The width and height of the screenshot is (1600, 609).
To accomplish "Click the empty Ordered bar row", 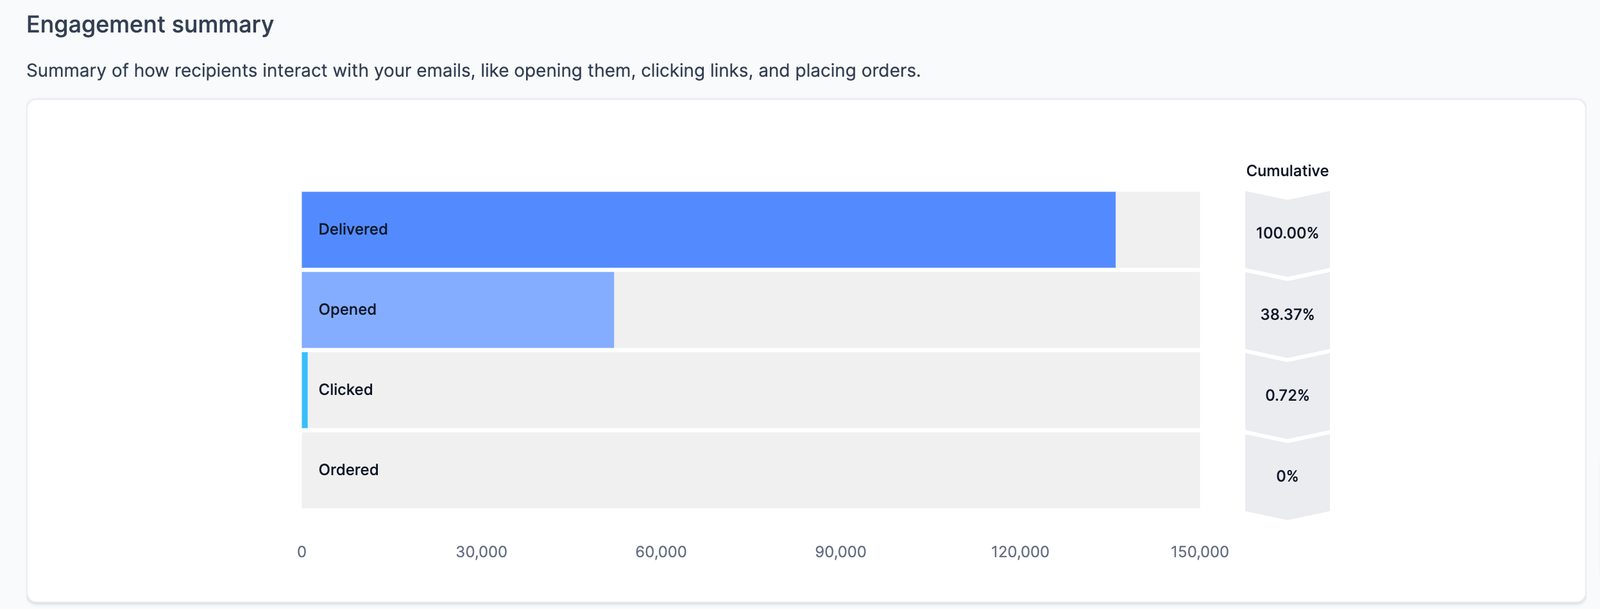I will click(x=750, y=470).
